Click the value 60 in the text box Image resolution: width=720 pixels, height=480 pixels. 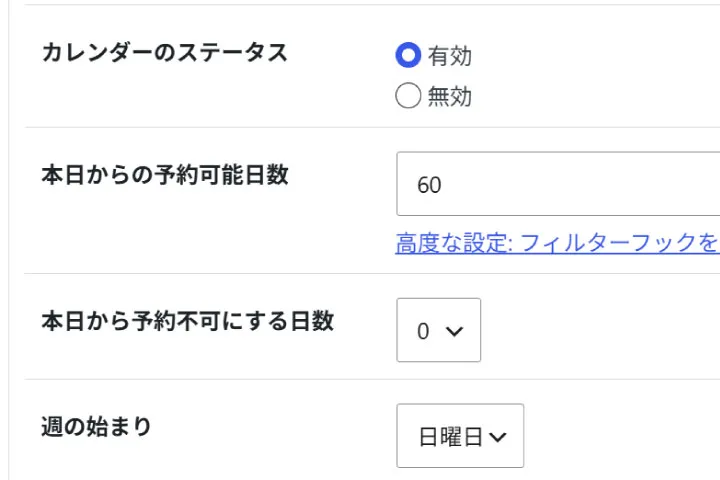[x=429, y=185]
